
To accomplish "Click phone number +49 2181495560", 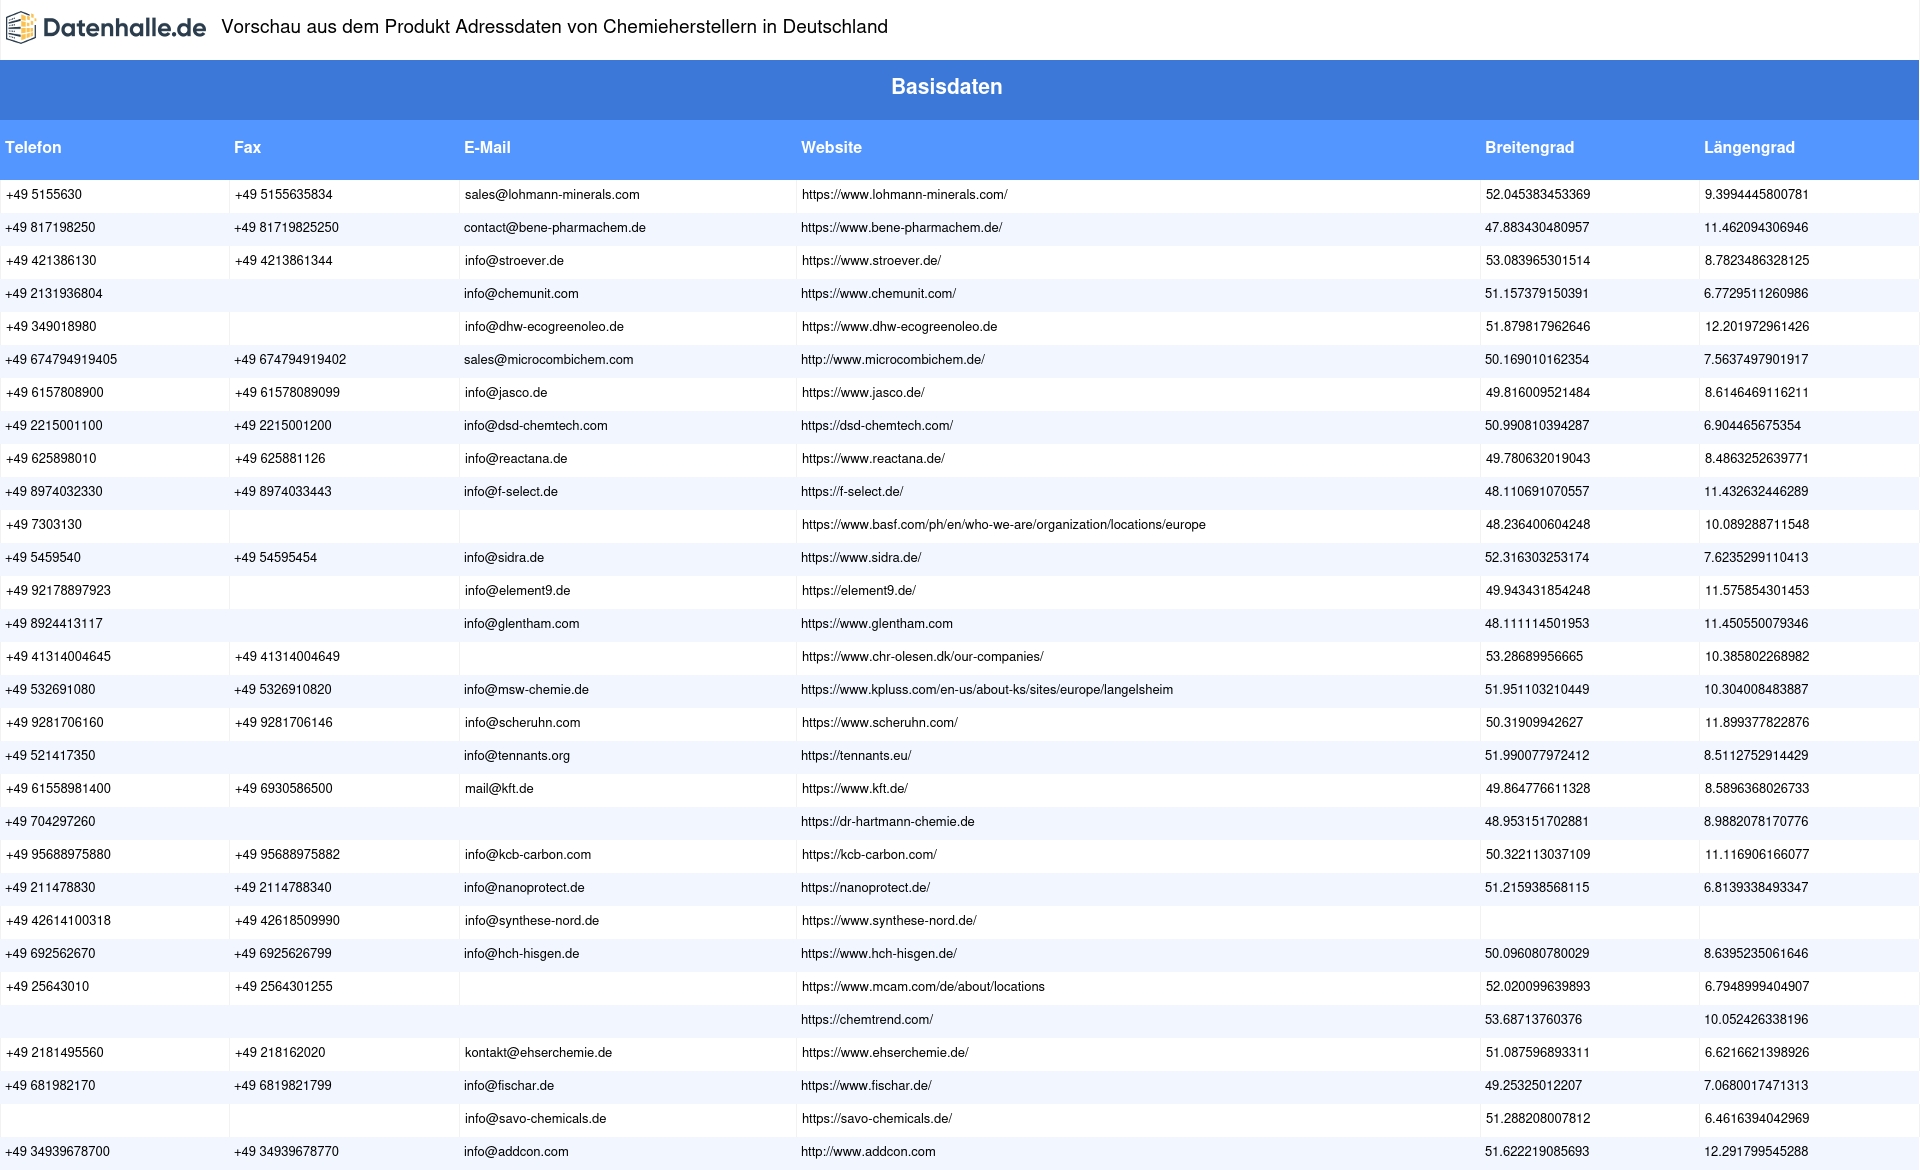I will click(x=54, y=1053).
